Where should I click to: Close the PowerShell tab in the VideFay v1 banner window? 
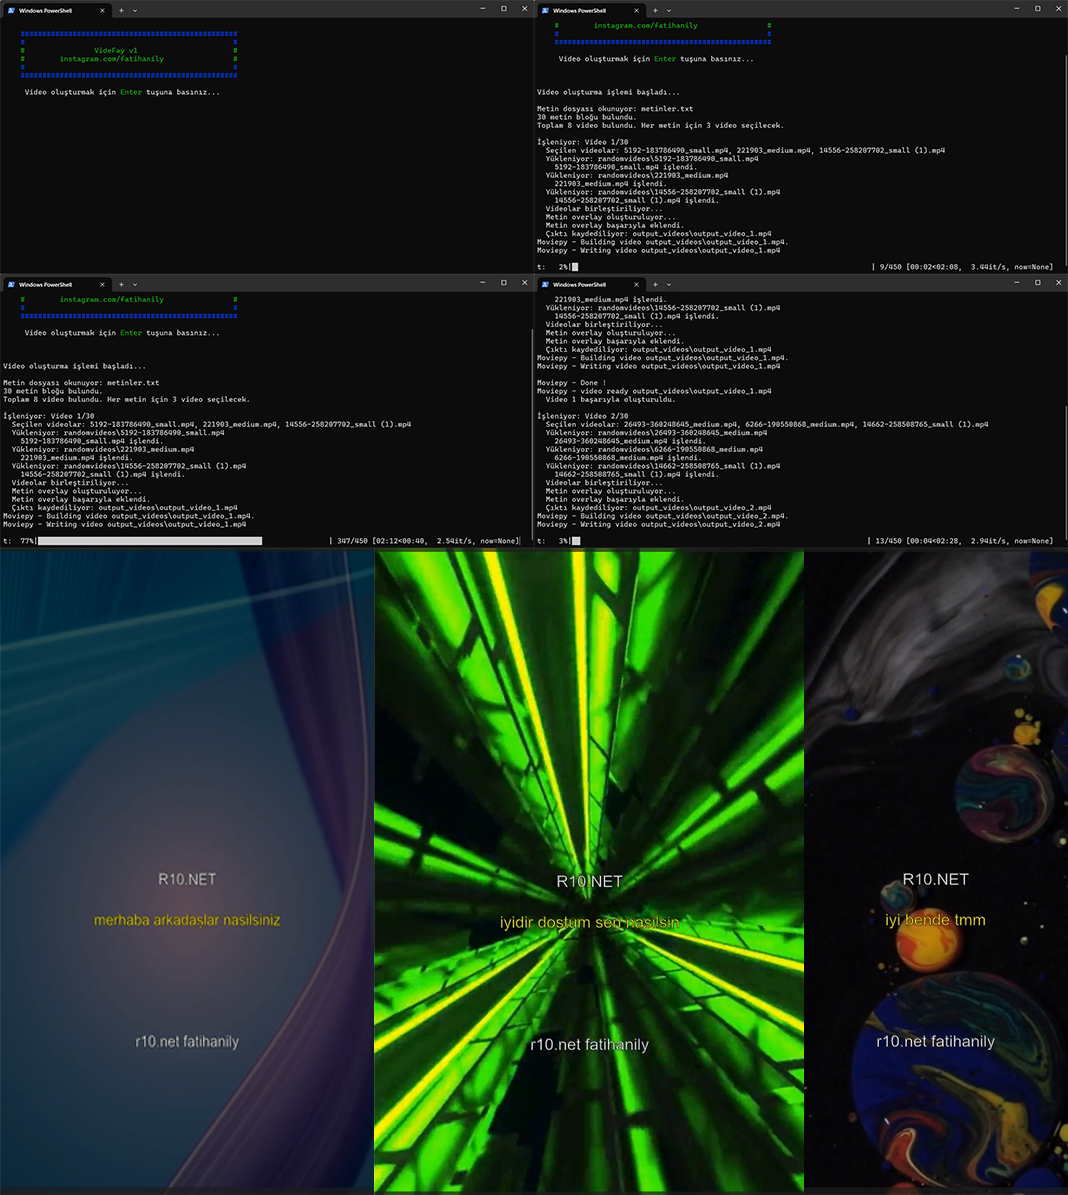coord(102,11)
